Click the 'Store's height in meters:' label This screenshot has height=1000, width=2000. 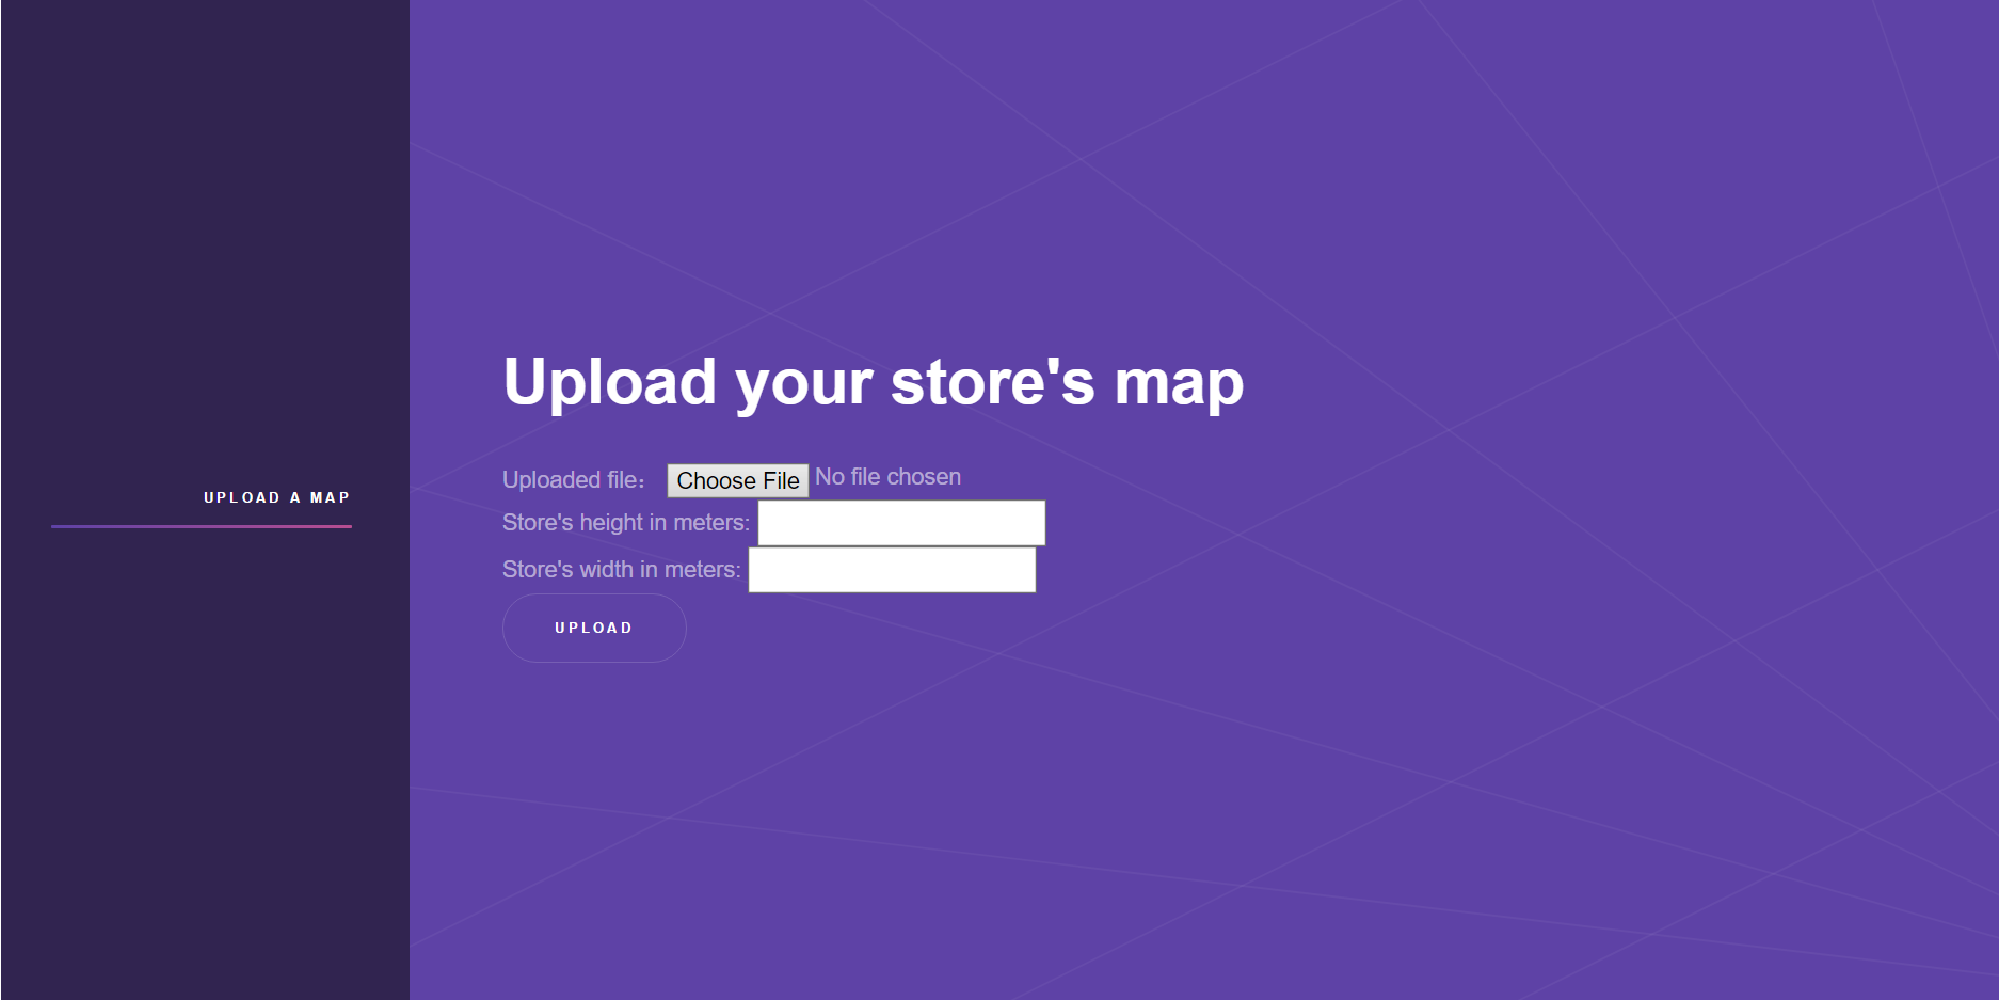click(x=626, y=523)
